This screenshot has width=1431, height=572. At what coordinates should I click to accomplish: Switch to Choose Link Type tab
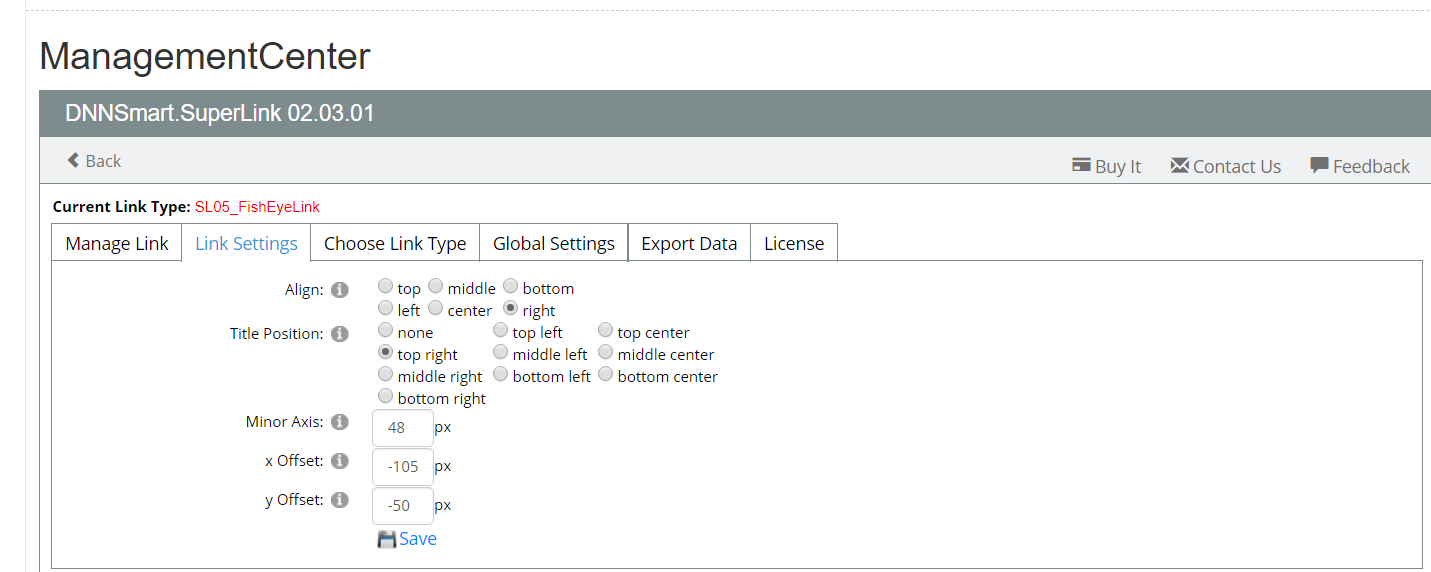395,243
